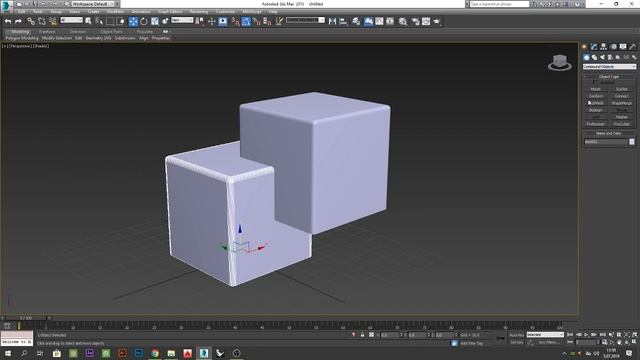Viewport: 640px width, 360px height.
Task: Click the Render Production teapot icon
Action: click(x=437, y=21)
